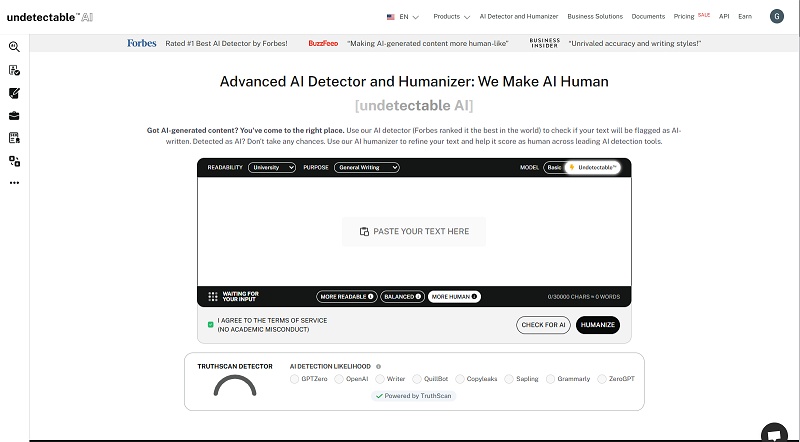Click the character and word count text

pos(584,297)
